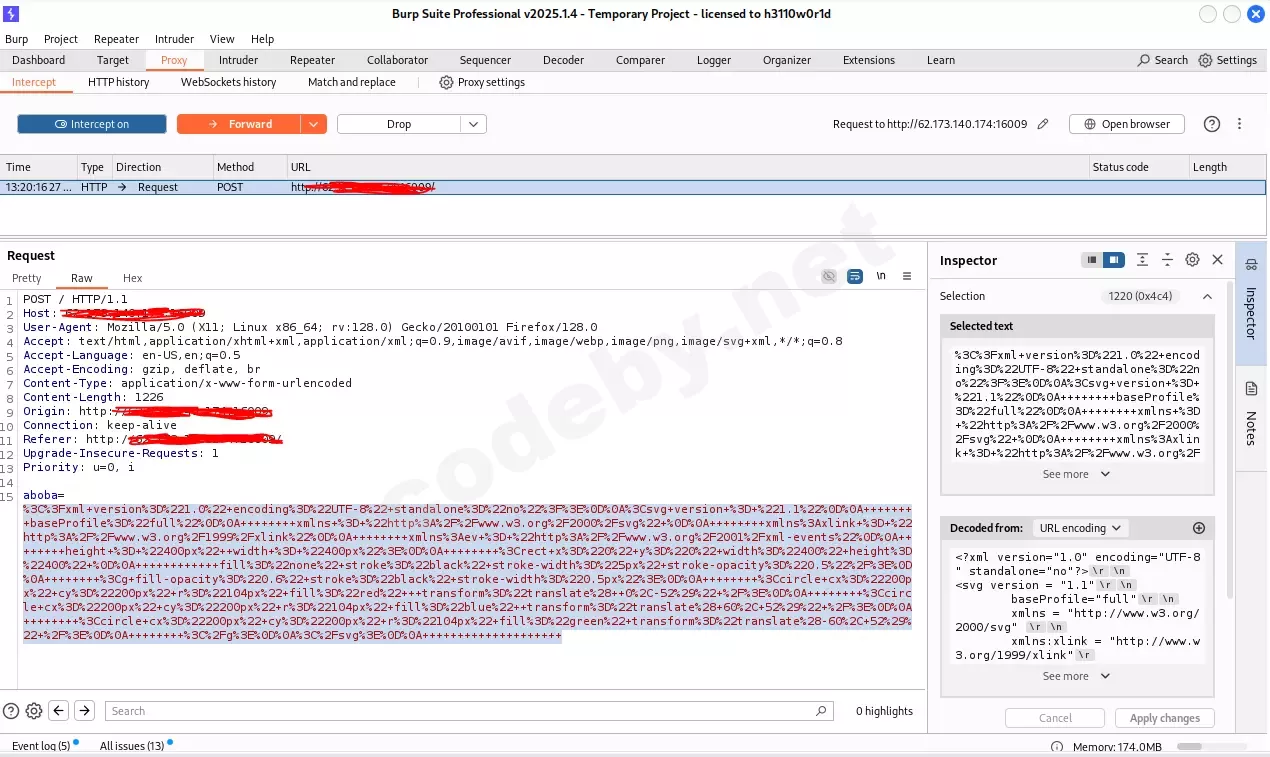
Task: Open Burp's global Search
Action: pos(1161,60)
